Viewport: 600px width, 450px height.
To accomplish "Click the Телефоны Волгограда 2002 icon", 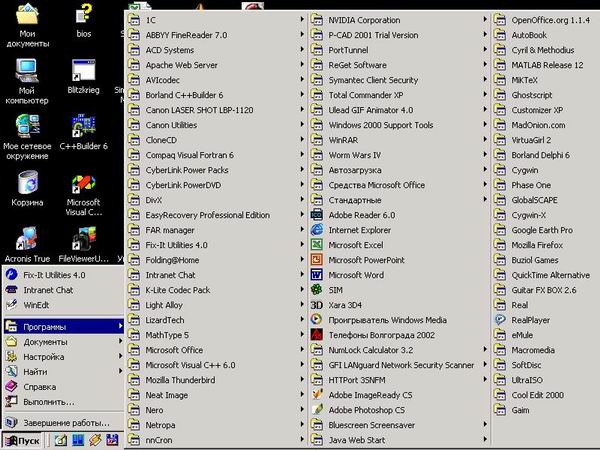I will [316, 335].
